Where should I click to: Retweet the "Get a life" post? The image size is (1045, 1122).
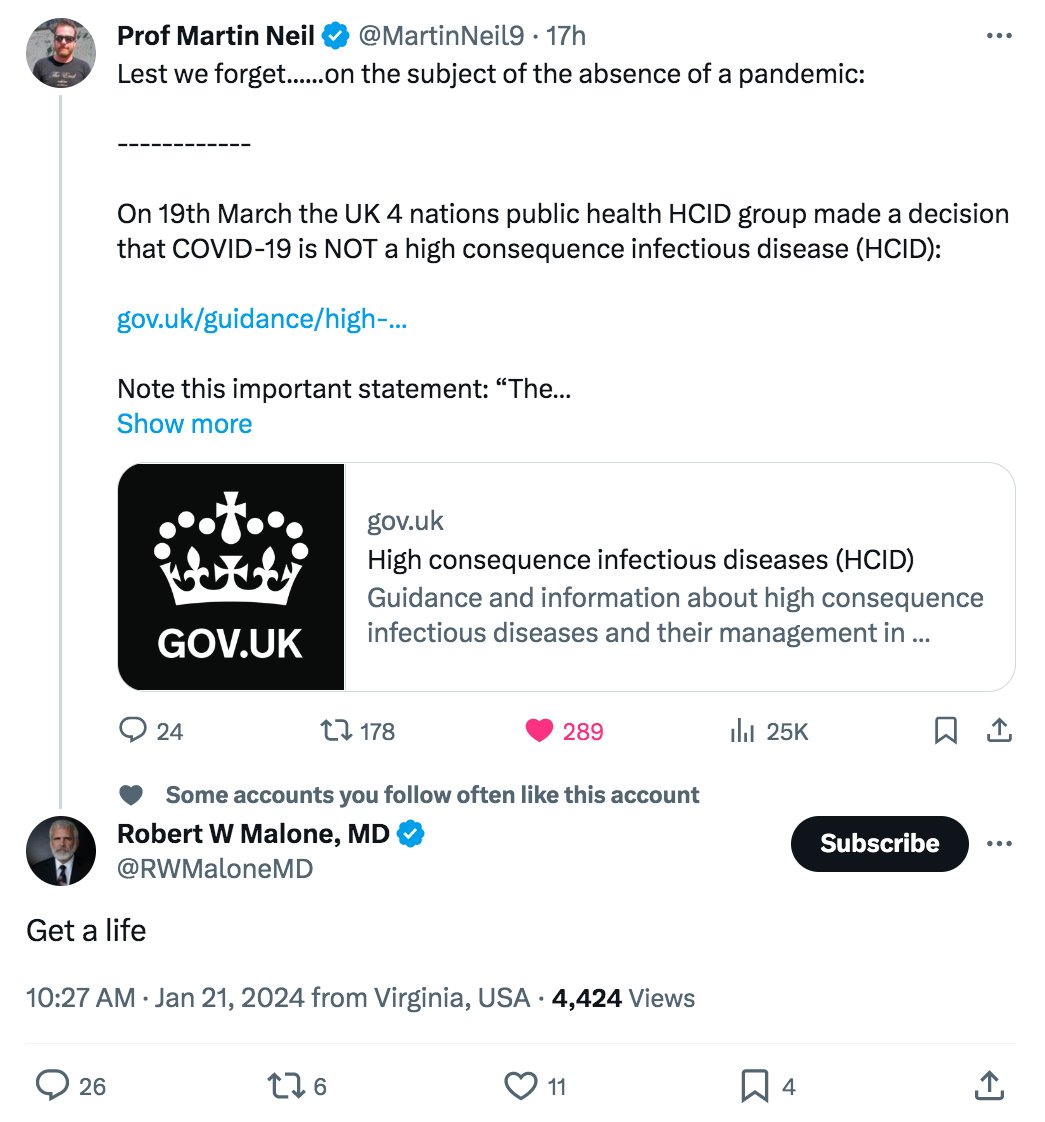click(296, 1086)
